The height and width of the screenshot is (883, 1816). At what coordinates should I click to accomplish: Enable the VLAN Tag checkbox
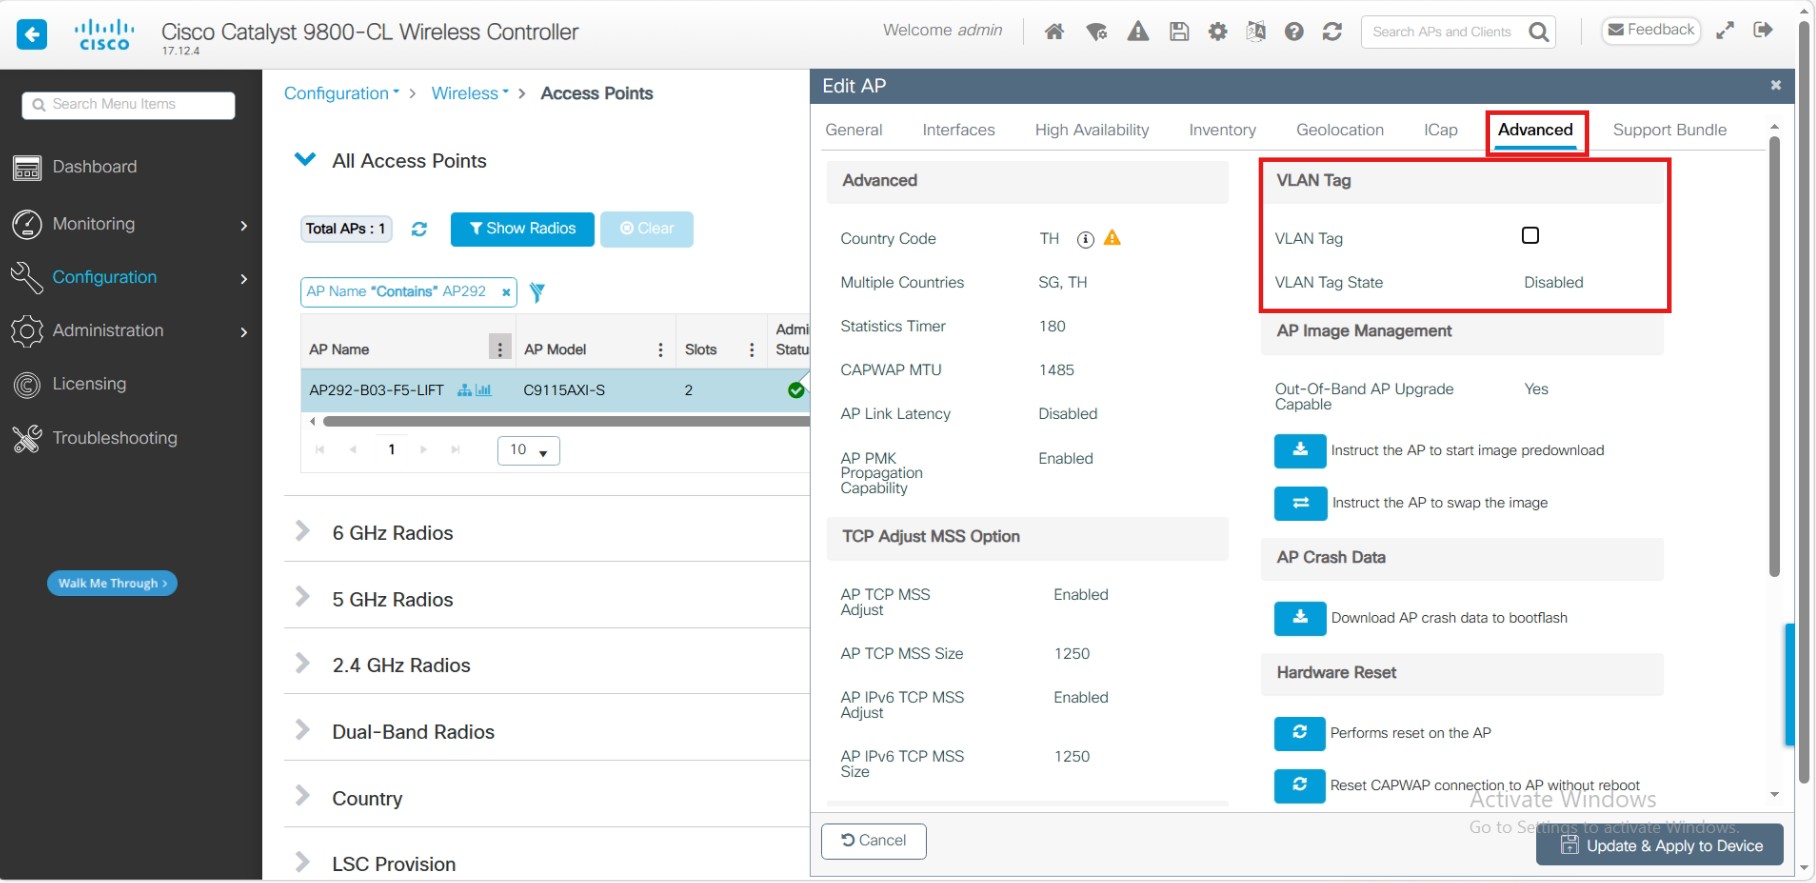pyautogui.click(x=1530, y=236)
